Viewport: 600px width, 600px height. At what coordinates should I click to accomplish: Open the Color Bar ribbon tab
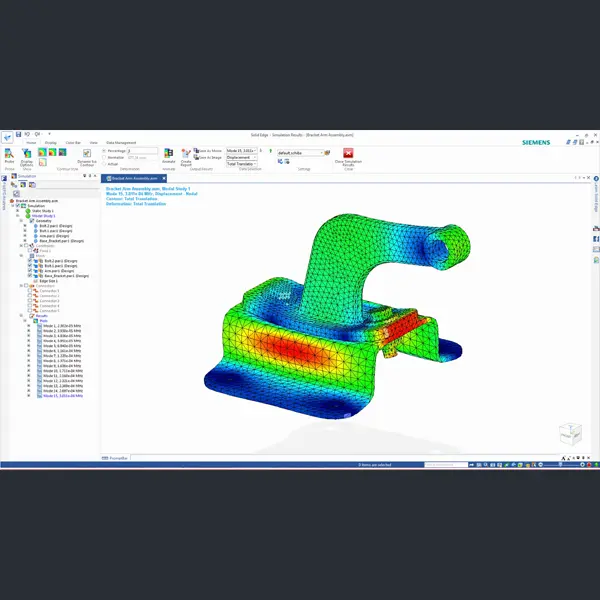click(73, 143)
